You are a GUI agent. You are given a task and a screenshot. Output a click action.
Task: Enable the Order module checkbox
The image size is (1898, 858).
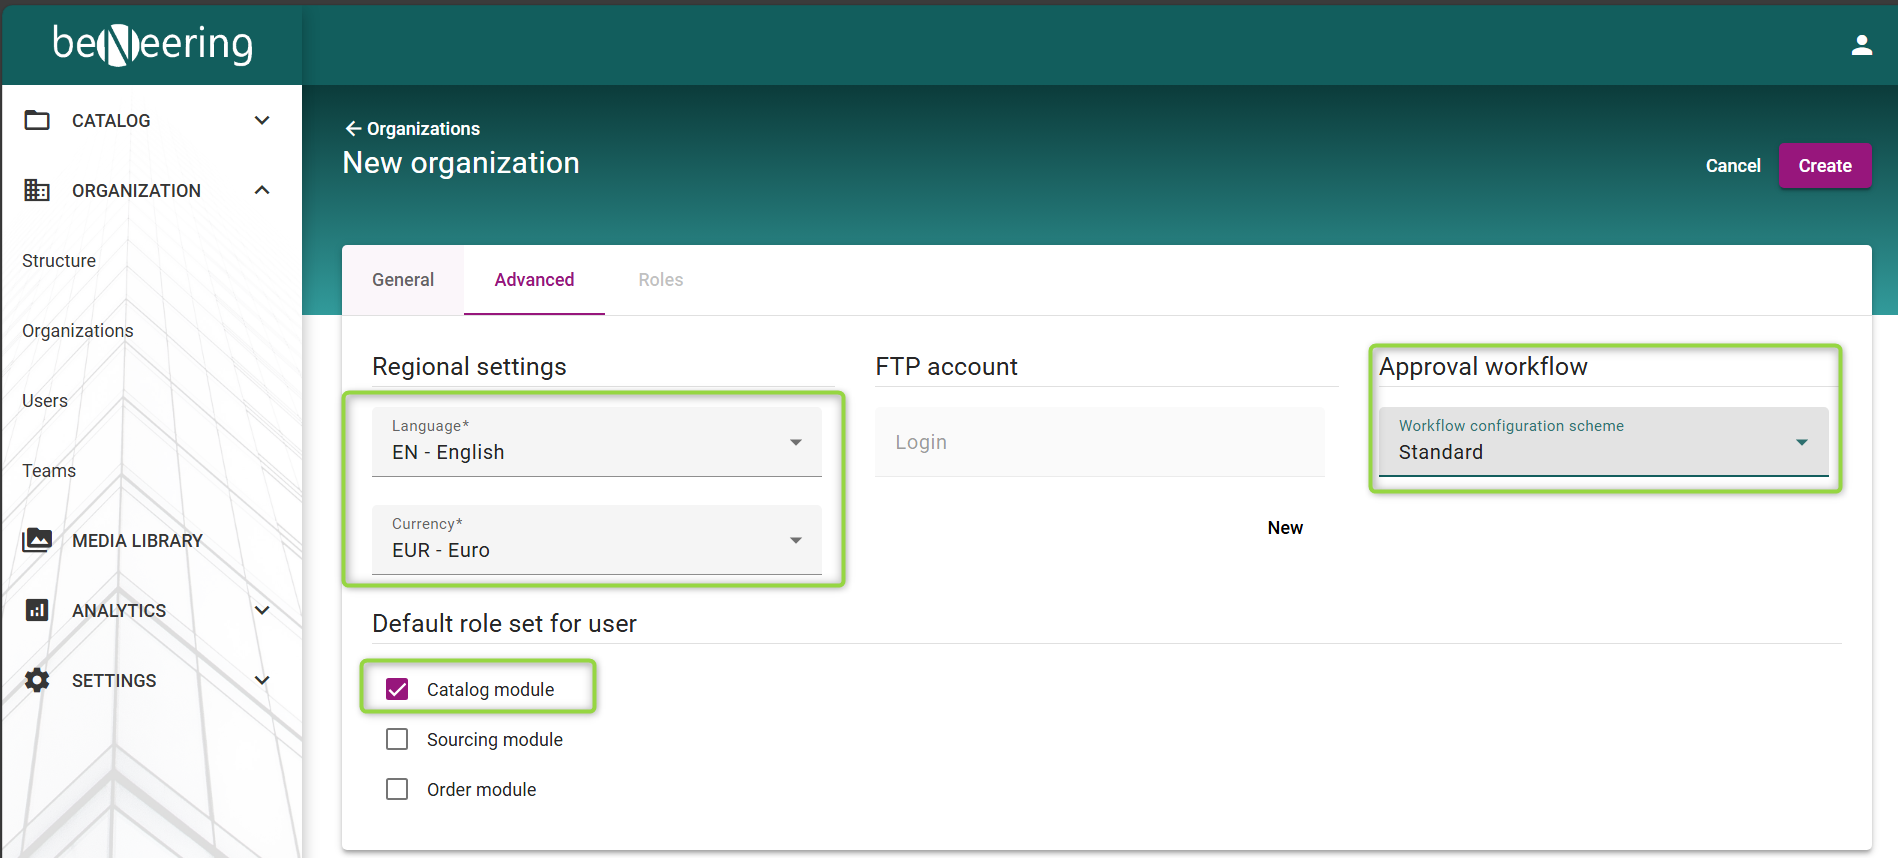pos(397,789)
